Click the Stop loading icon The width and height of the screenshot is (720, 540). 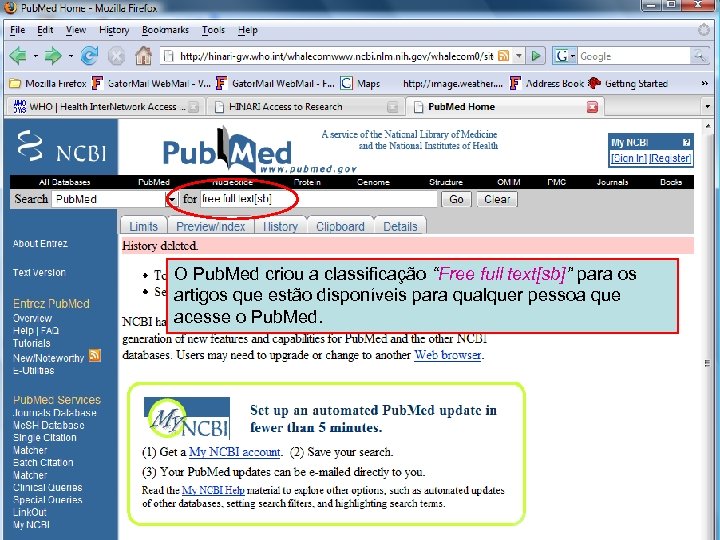tap(117, 56)
